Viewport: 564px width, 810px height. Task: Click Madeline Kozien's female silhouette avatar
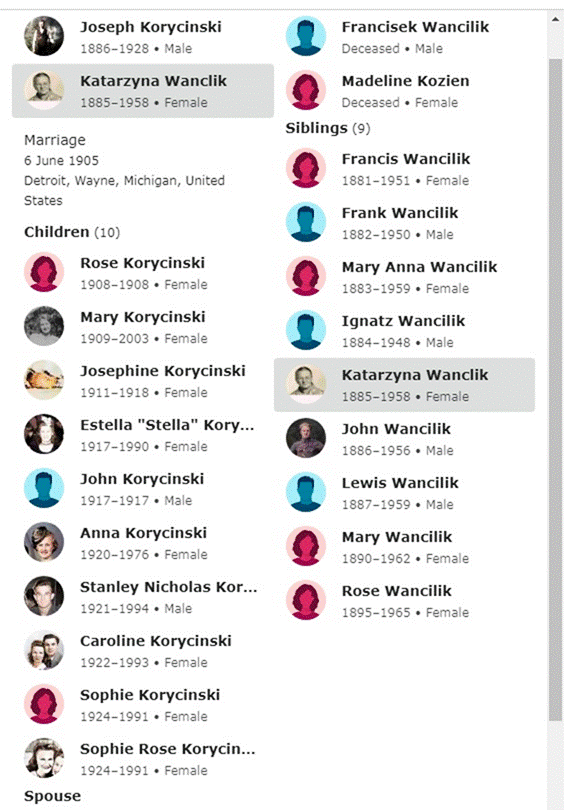(x=306, y=90)
